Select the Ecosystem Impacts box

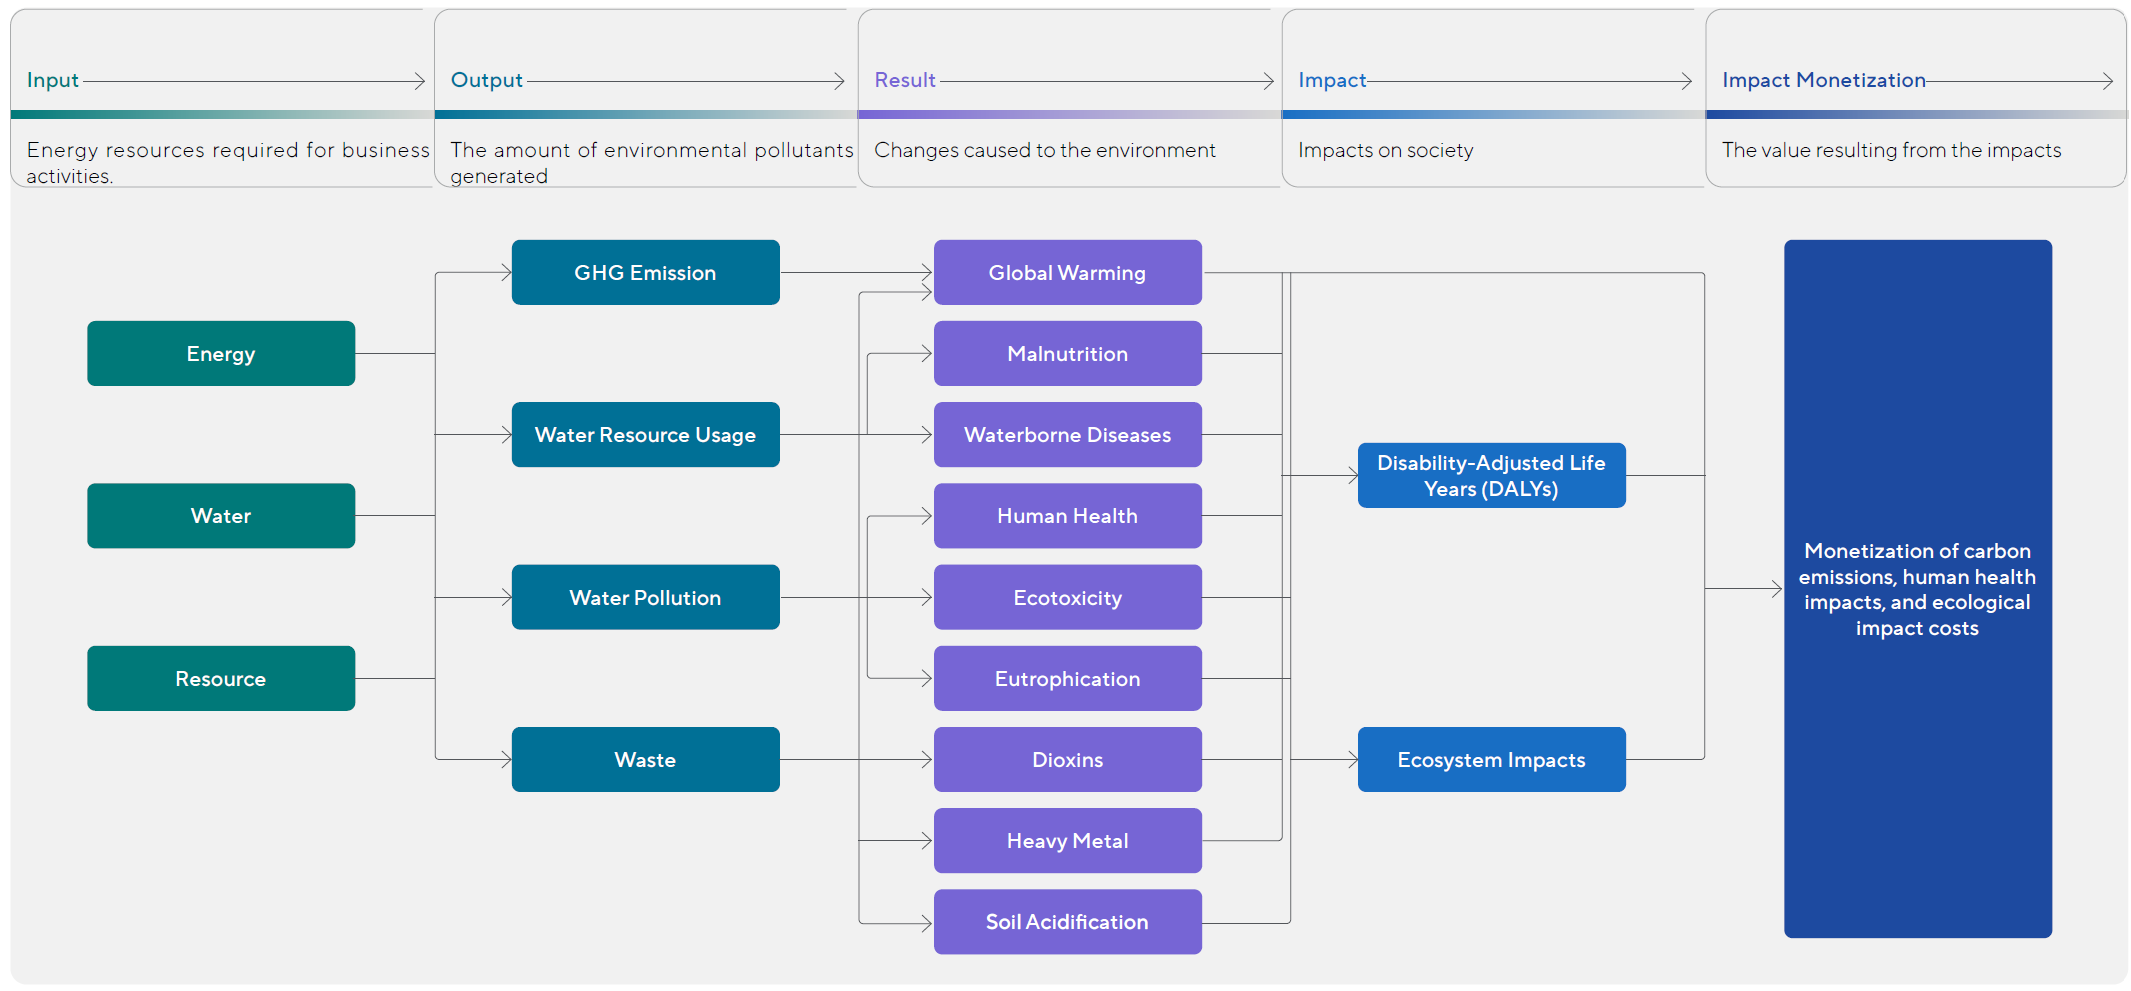pyautogui.click(x=1491, y=759)
